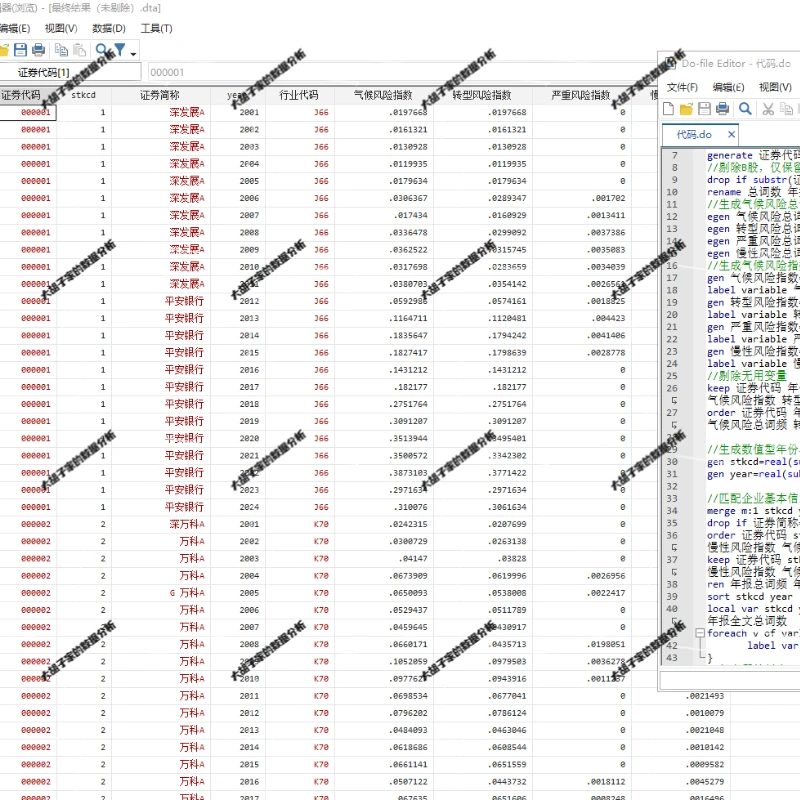Click the 'generate 证券代码' code line 7

[753, 155]
